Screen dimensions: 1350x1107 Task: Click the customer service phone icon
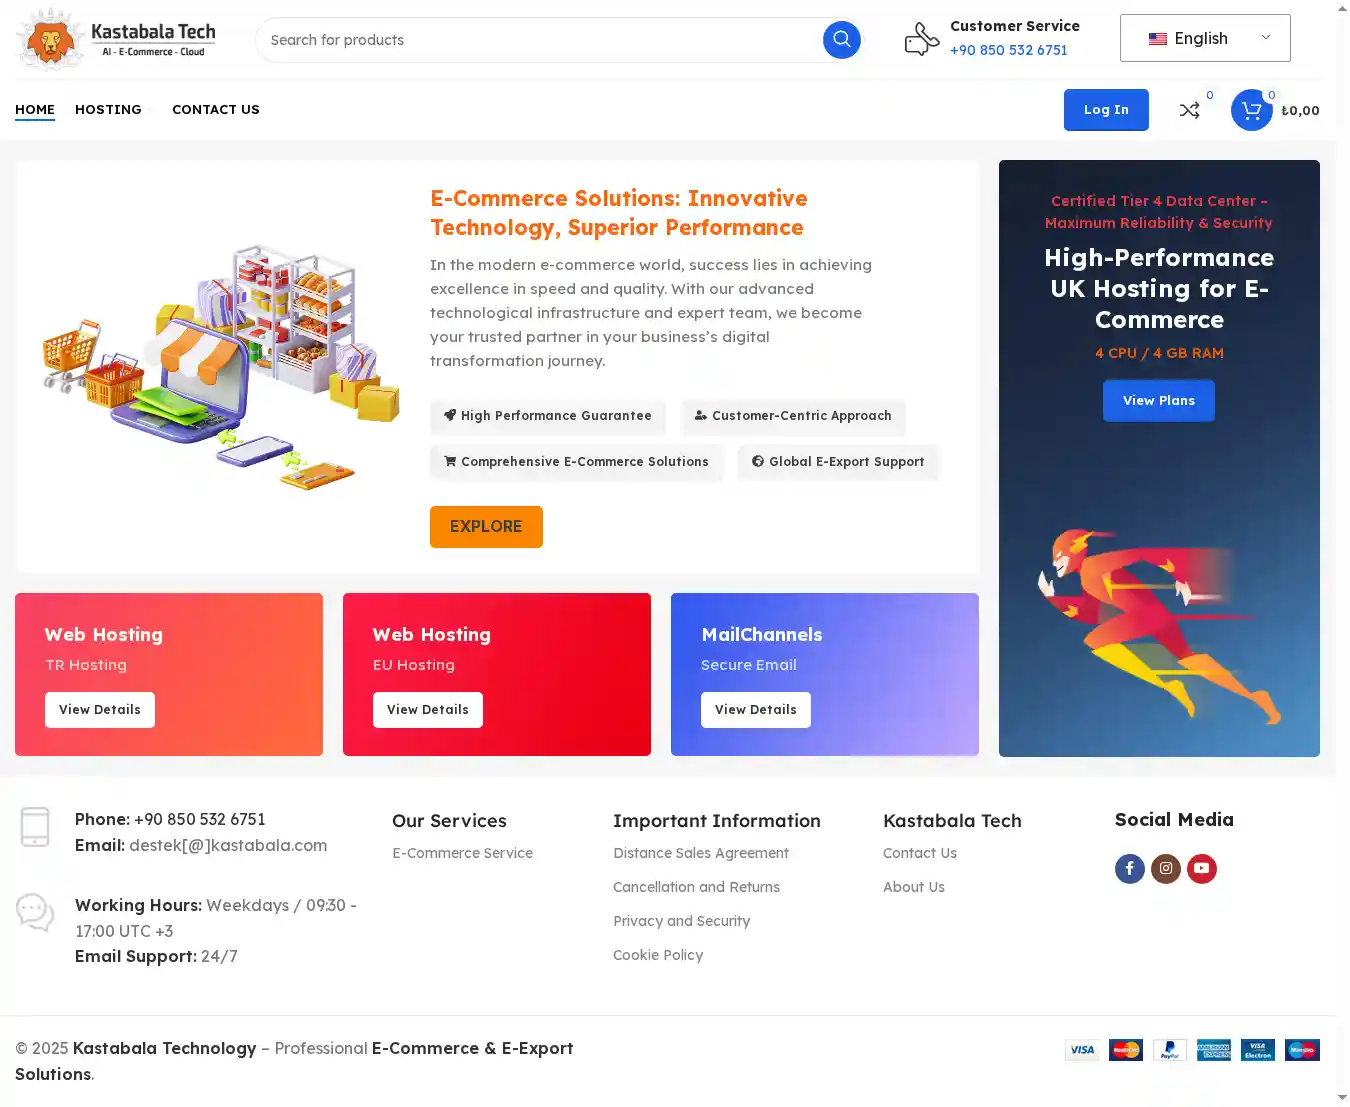point(921,40)
